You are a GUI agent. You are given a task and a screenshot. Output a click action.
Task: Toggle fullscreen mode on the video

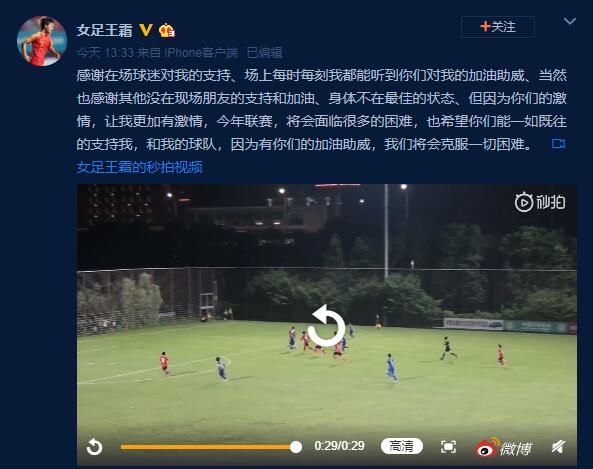pyautogui.click(x=449, y=447)
